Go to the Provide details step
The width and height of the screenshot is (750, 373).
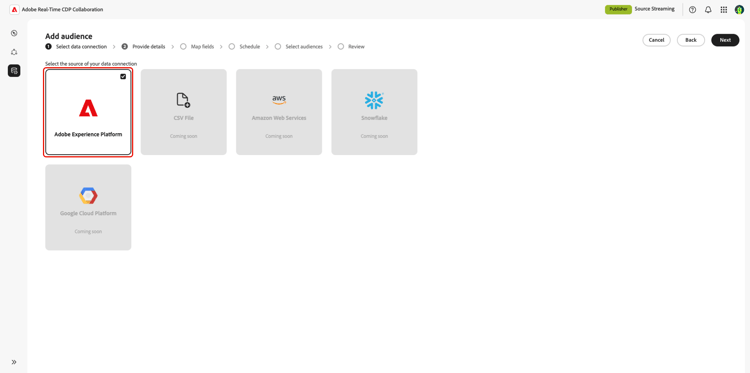(x=143, y=47)
